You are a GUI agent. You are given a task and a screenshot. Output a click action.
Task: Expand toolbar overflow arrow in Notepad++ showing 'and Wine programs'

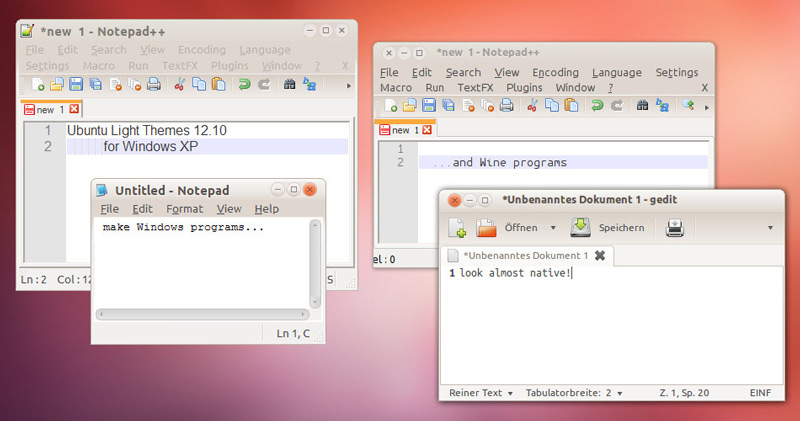707,108
